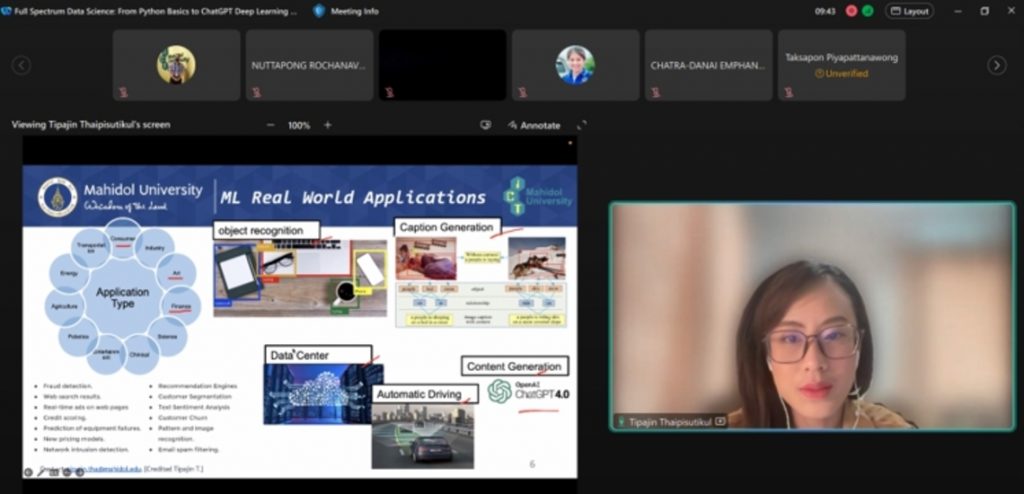The image size is (1024, 494).
Task: Click Tipajin Thaipisutikul's video feed
Action: [811, 316]
